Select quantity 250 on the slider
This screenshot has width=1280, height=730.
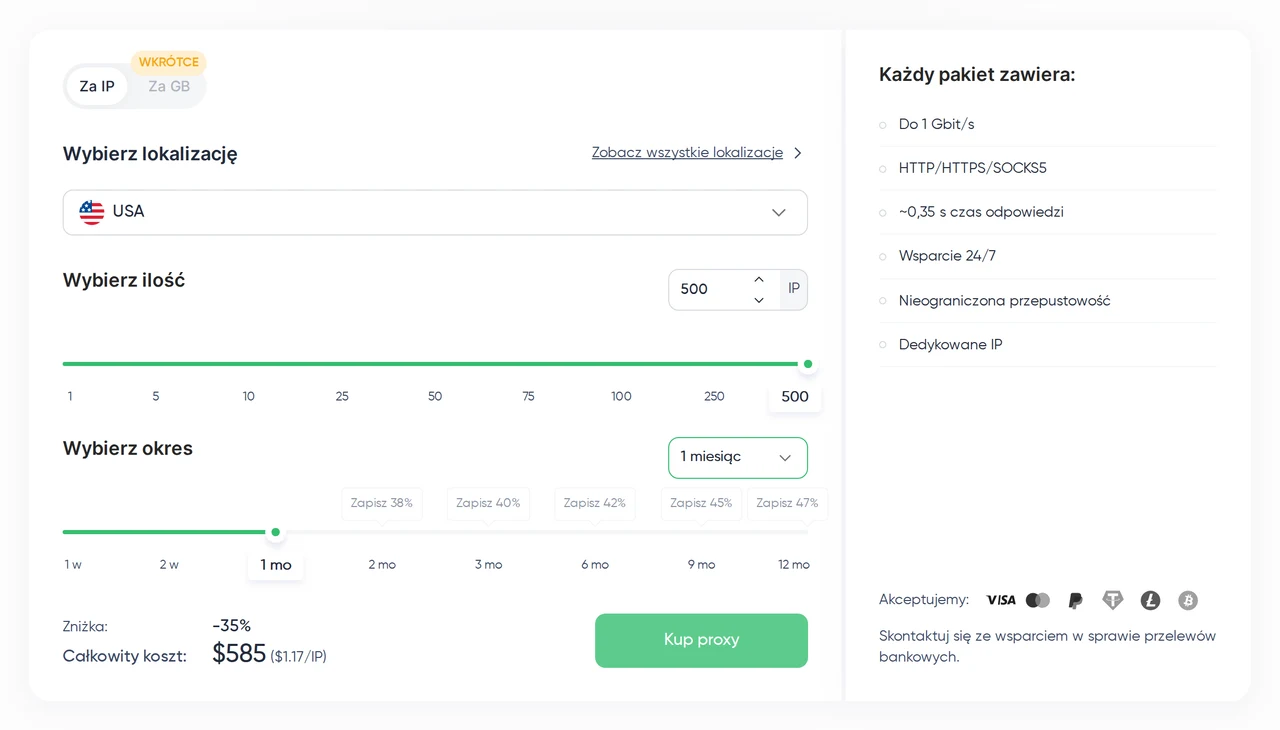714,396
